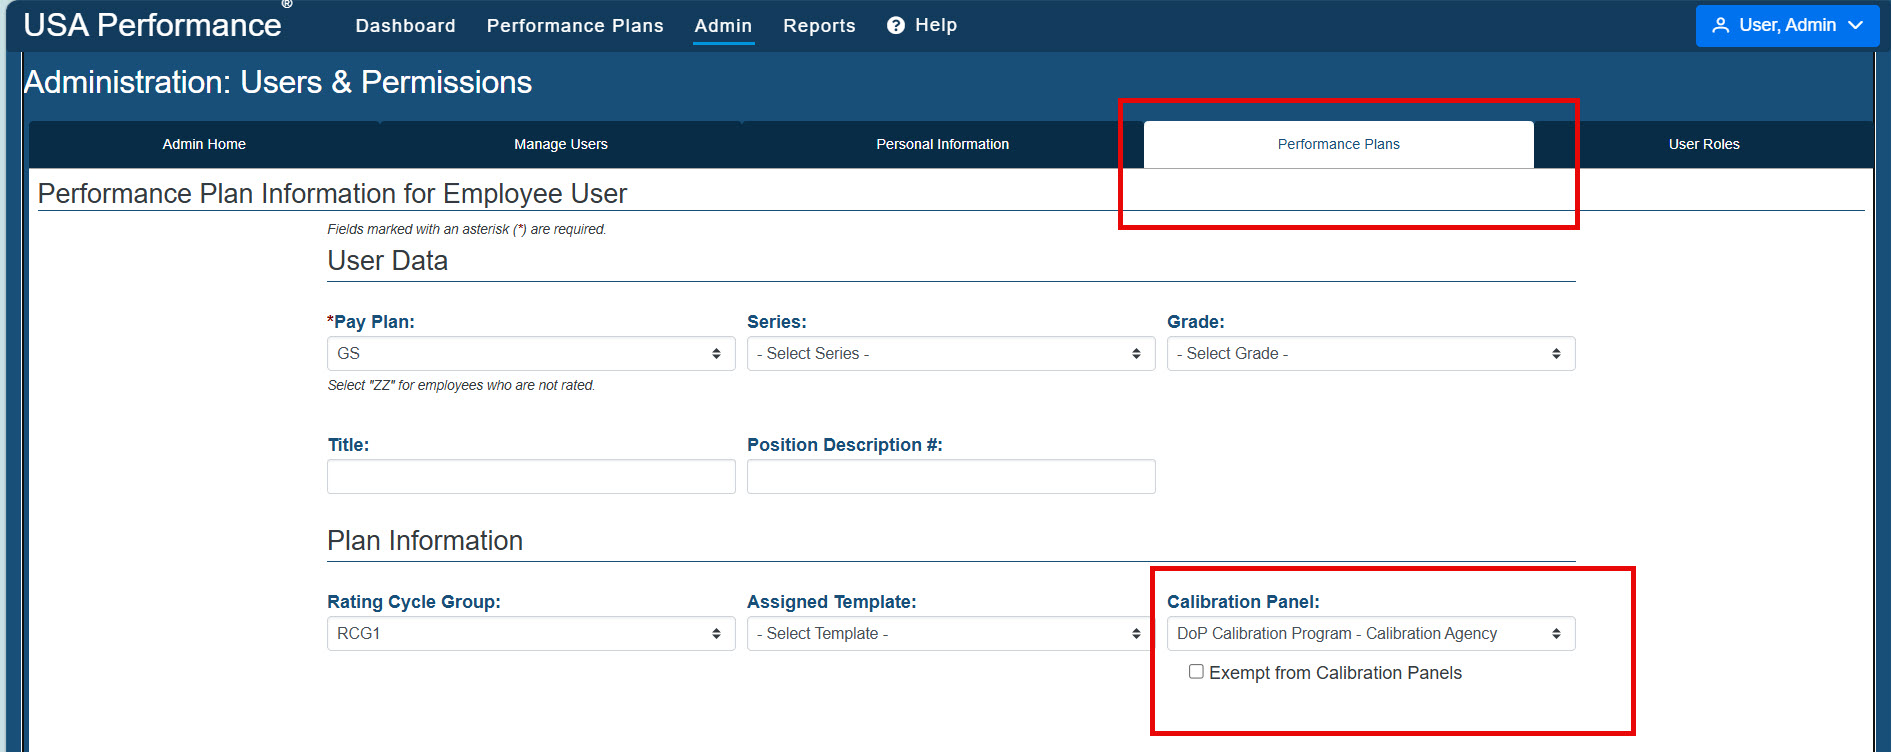
Task: Open the Assigned Template dropdown
Action: pos(951,633)
